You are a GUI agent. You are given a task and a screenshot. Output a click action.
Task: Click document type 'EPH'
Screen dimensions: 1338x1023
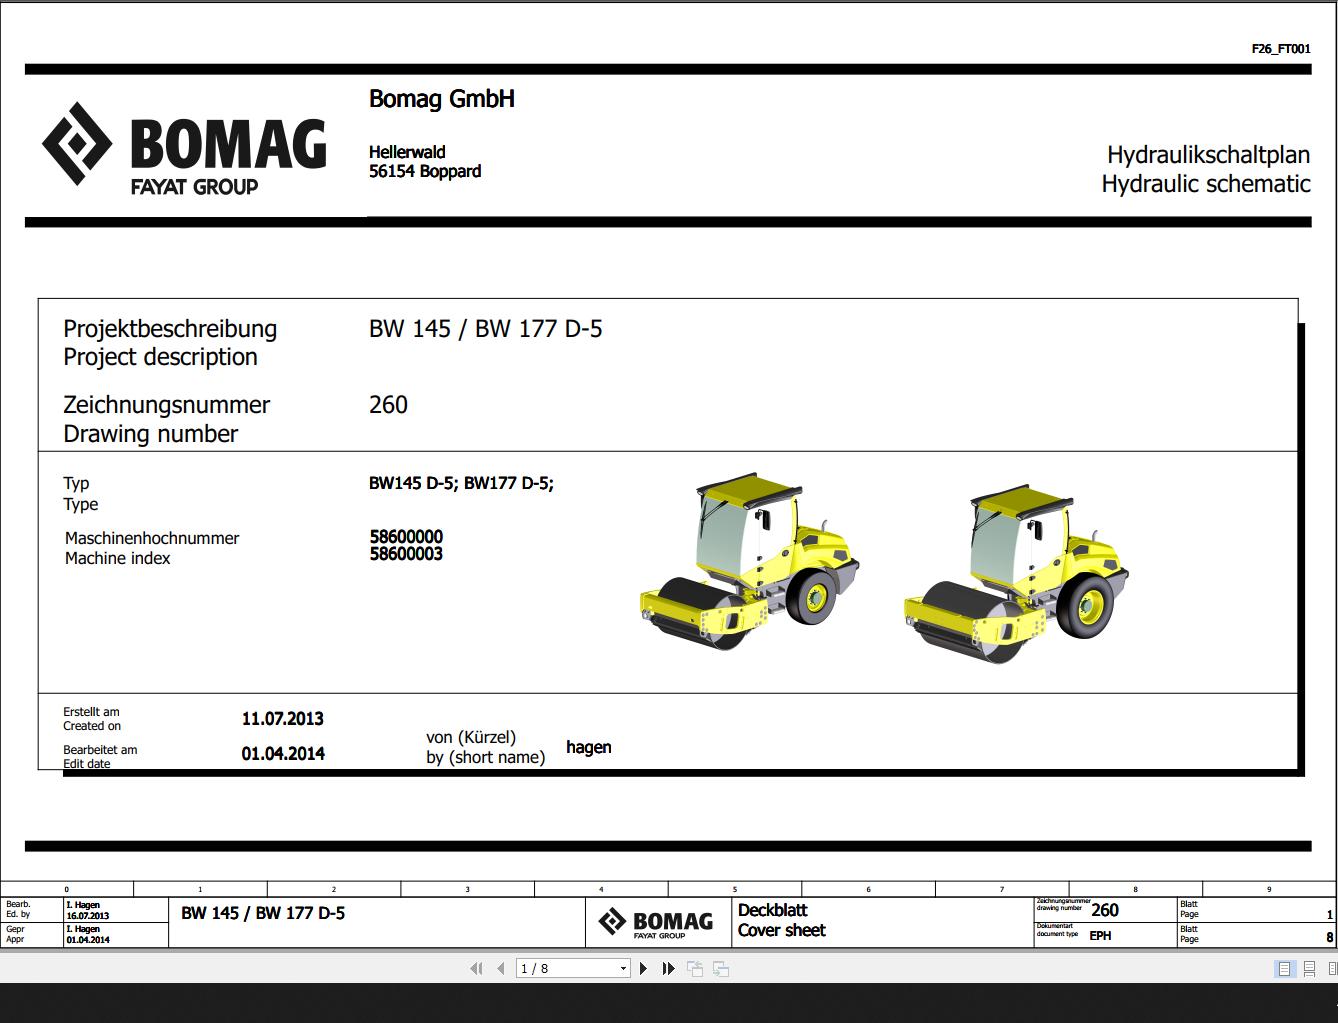tap(1100, 936)
